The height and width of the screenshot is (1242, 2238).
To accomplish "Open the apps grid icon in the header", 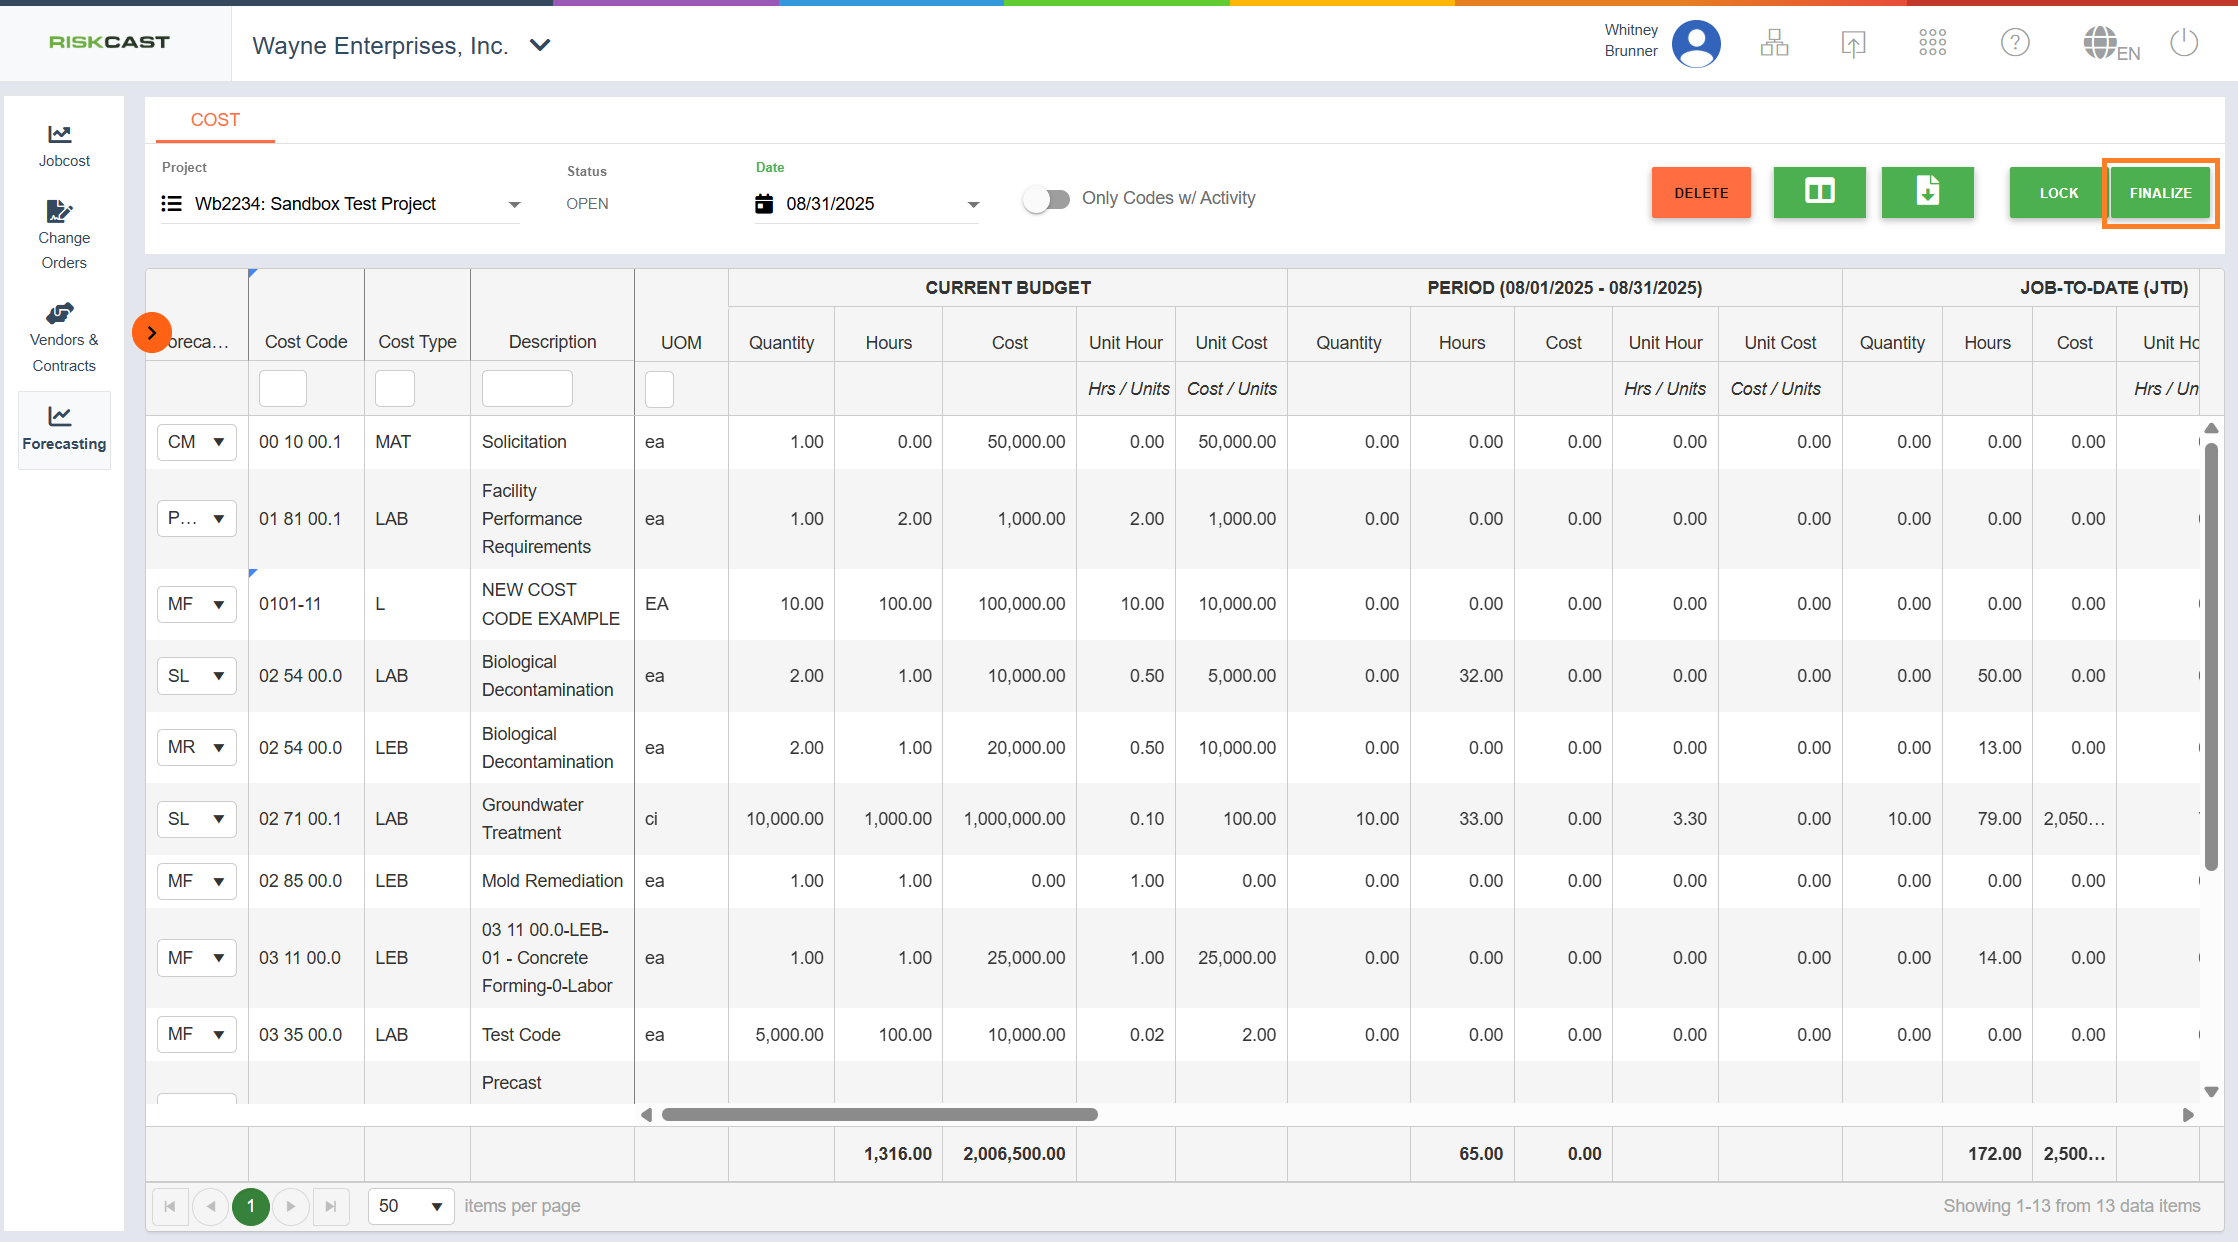I will (1932, 43).
